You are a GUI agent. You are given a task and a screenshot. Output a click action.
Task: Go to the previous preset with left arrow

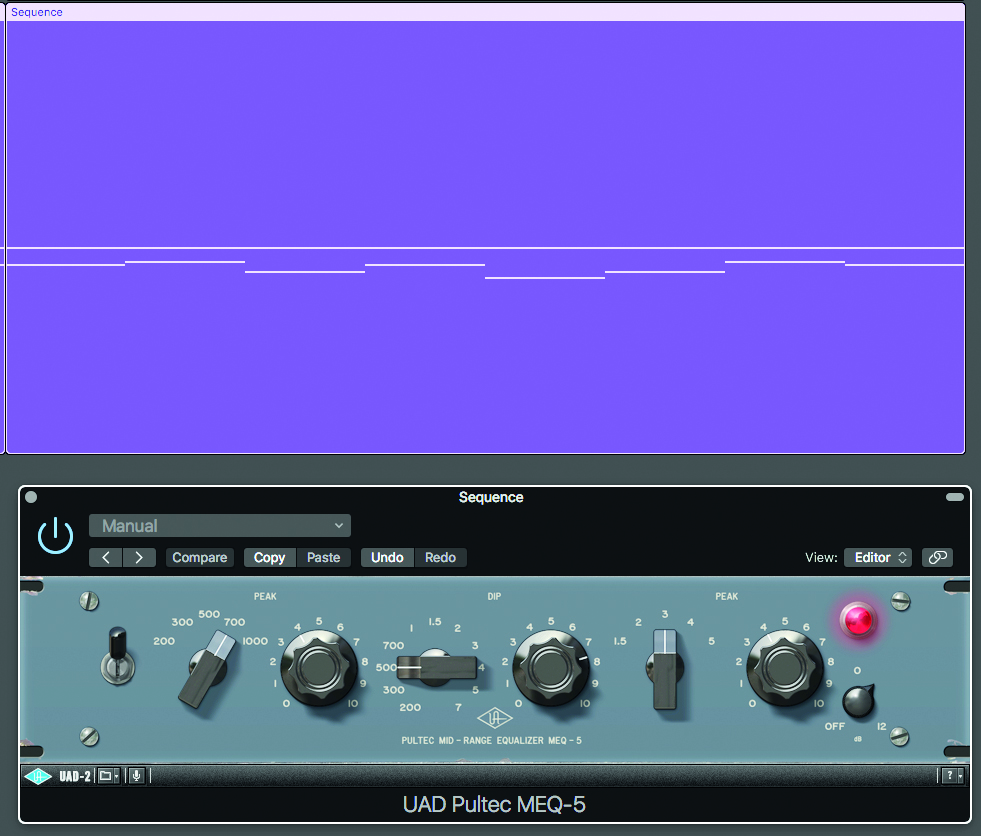coord(106,558)
